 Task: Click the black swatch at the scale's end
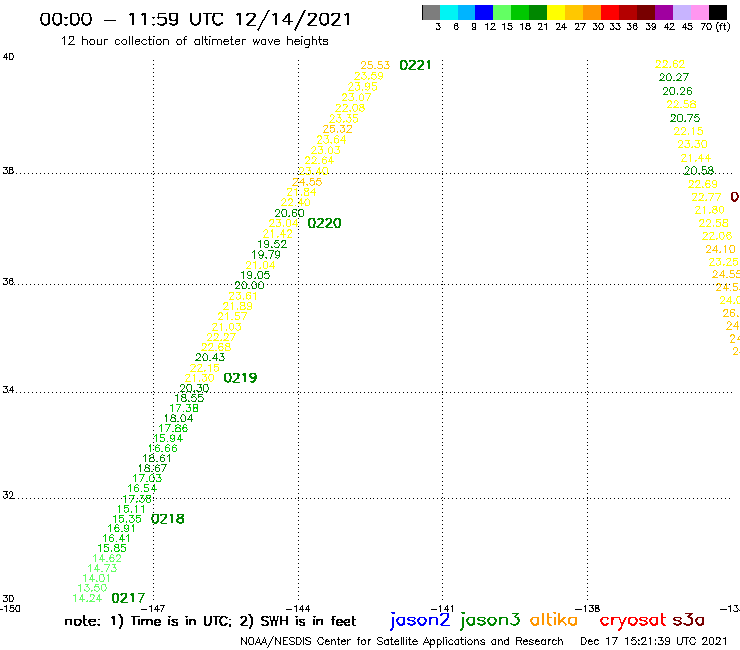point(717,12)
